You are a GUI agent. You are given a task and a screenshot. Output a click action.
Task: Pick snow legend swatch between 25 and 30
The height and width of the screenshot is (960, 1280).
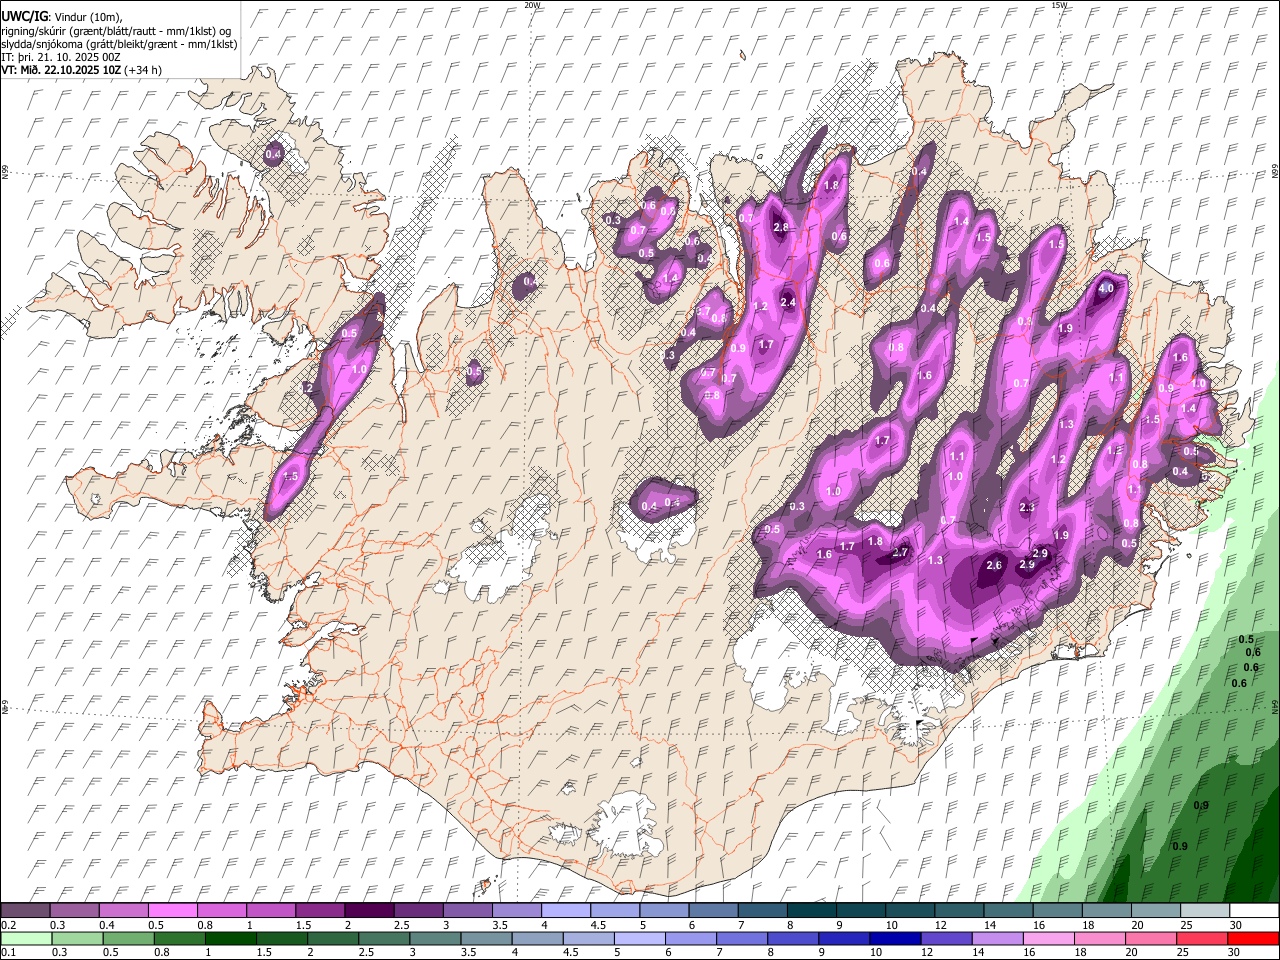1205,911
